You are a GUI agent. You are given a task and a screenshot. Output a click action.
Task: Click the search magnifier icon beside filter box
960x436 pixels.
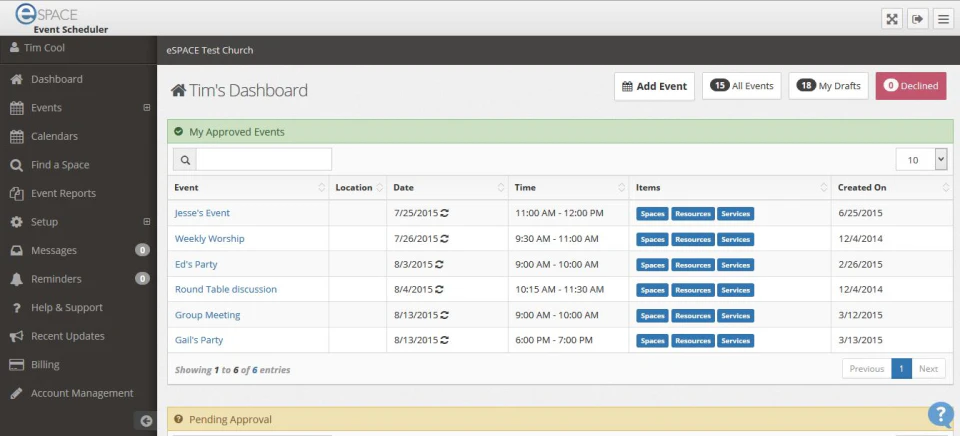tap(185, 160)
